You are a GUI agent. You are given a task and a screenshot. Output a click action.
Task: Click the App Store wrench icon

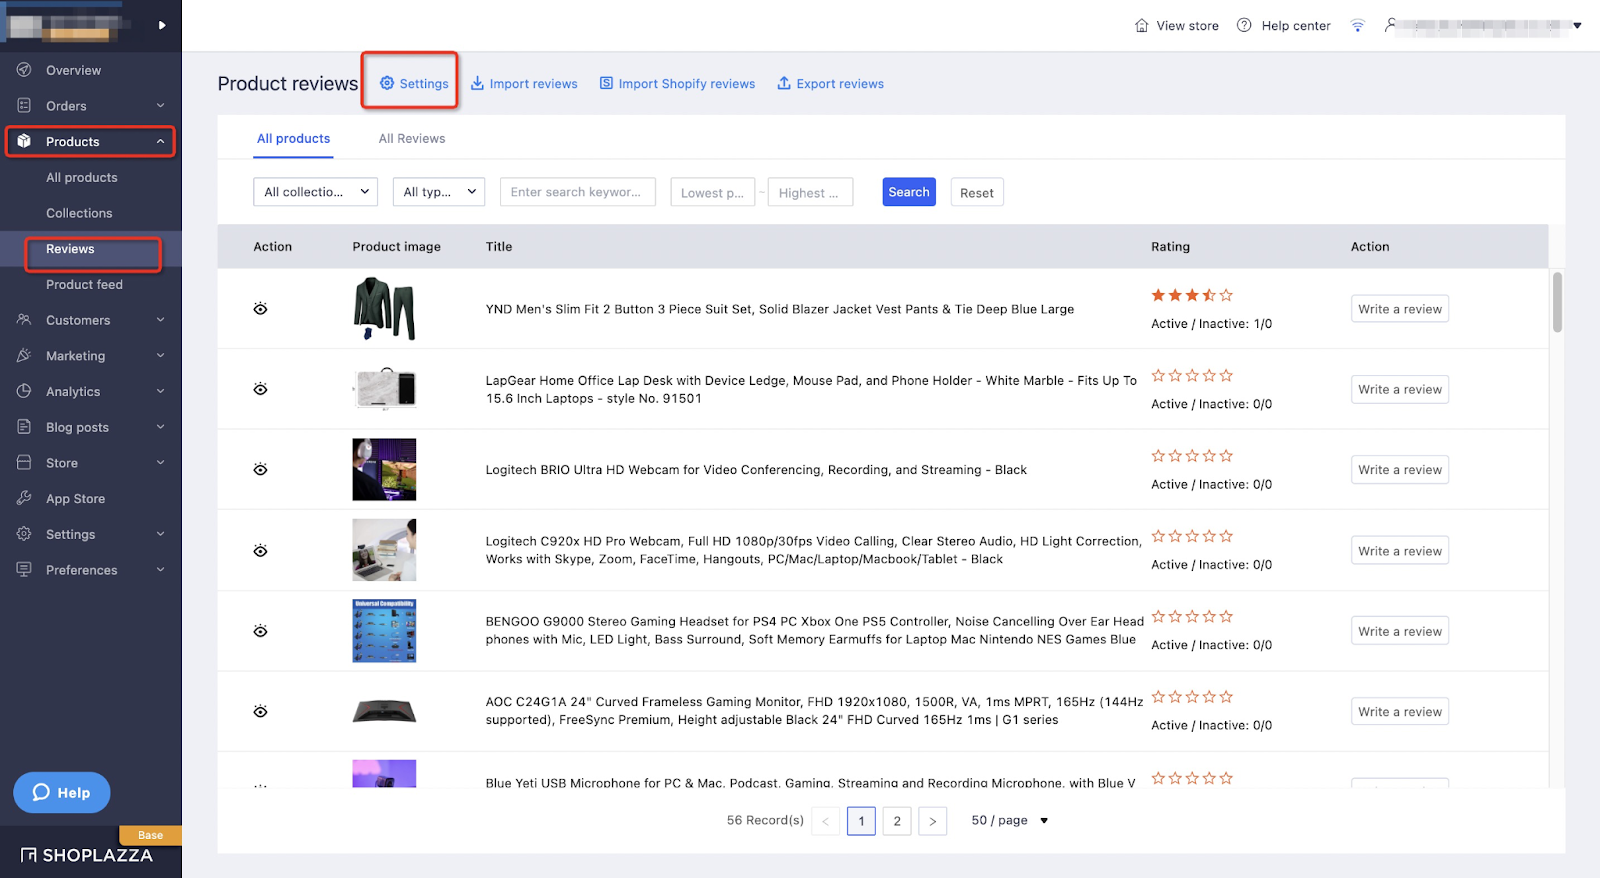coord(24,498)
